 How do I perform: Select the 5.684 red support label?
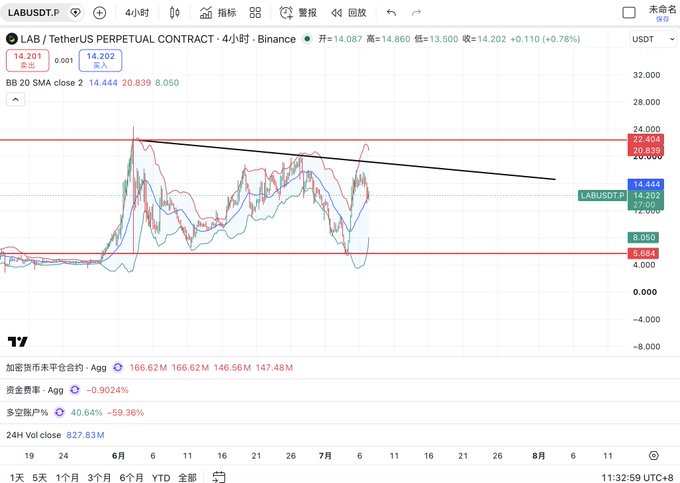pos(643,253)
